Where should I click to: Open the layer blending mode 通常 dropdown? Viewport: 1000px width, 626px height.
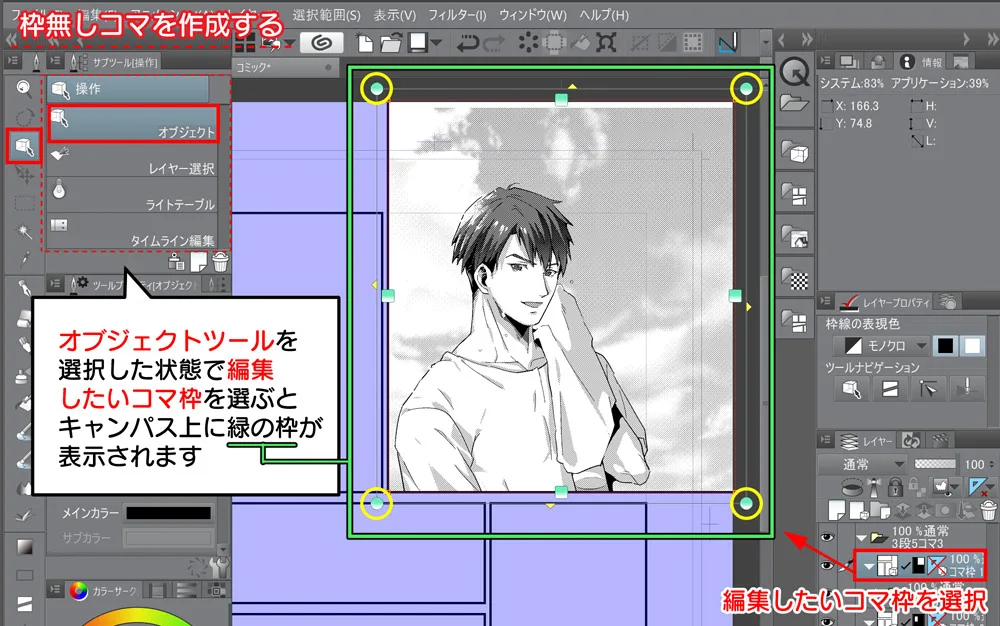(x=864, y=464)
